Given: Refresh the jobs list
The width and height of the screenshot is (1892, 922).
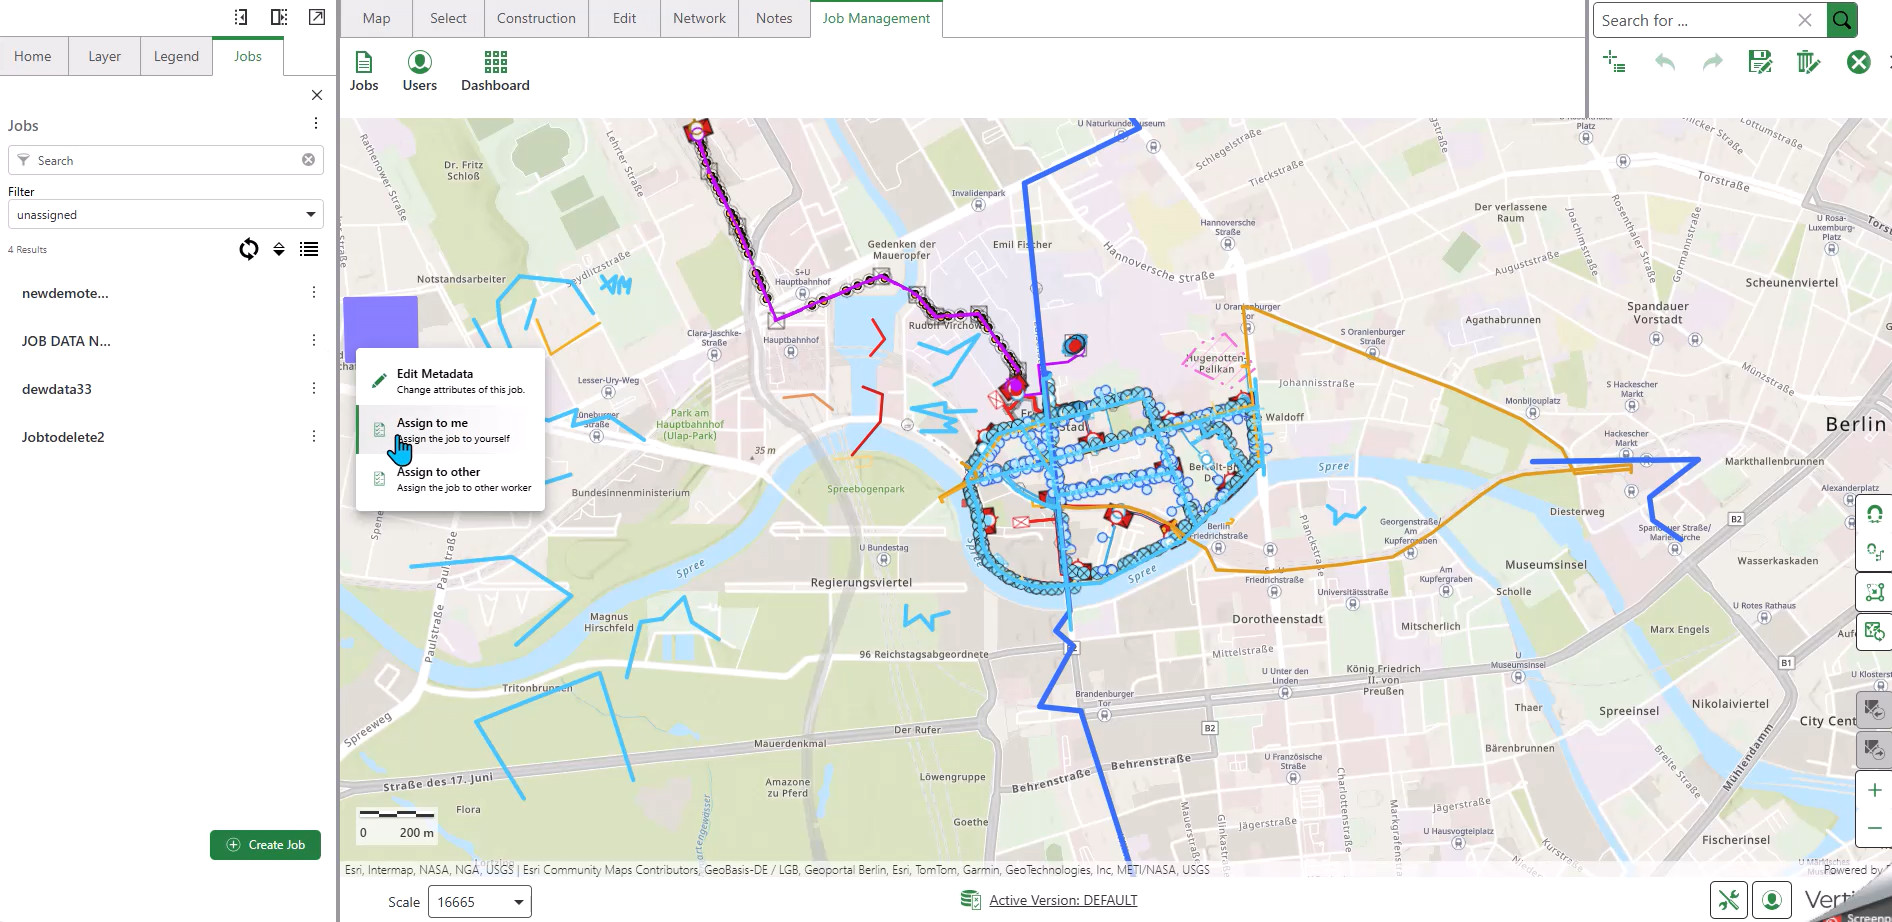Looking at the screenshot, I should point(248,249).
